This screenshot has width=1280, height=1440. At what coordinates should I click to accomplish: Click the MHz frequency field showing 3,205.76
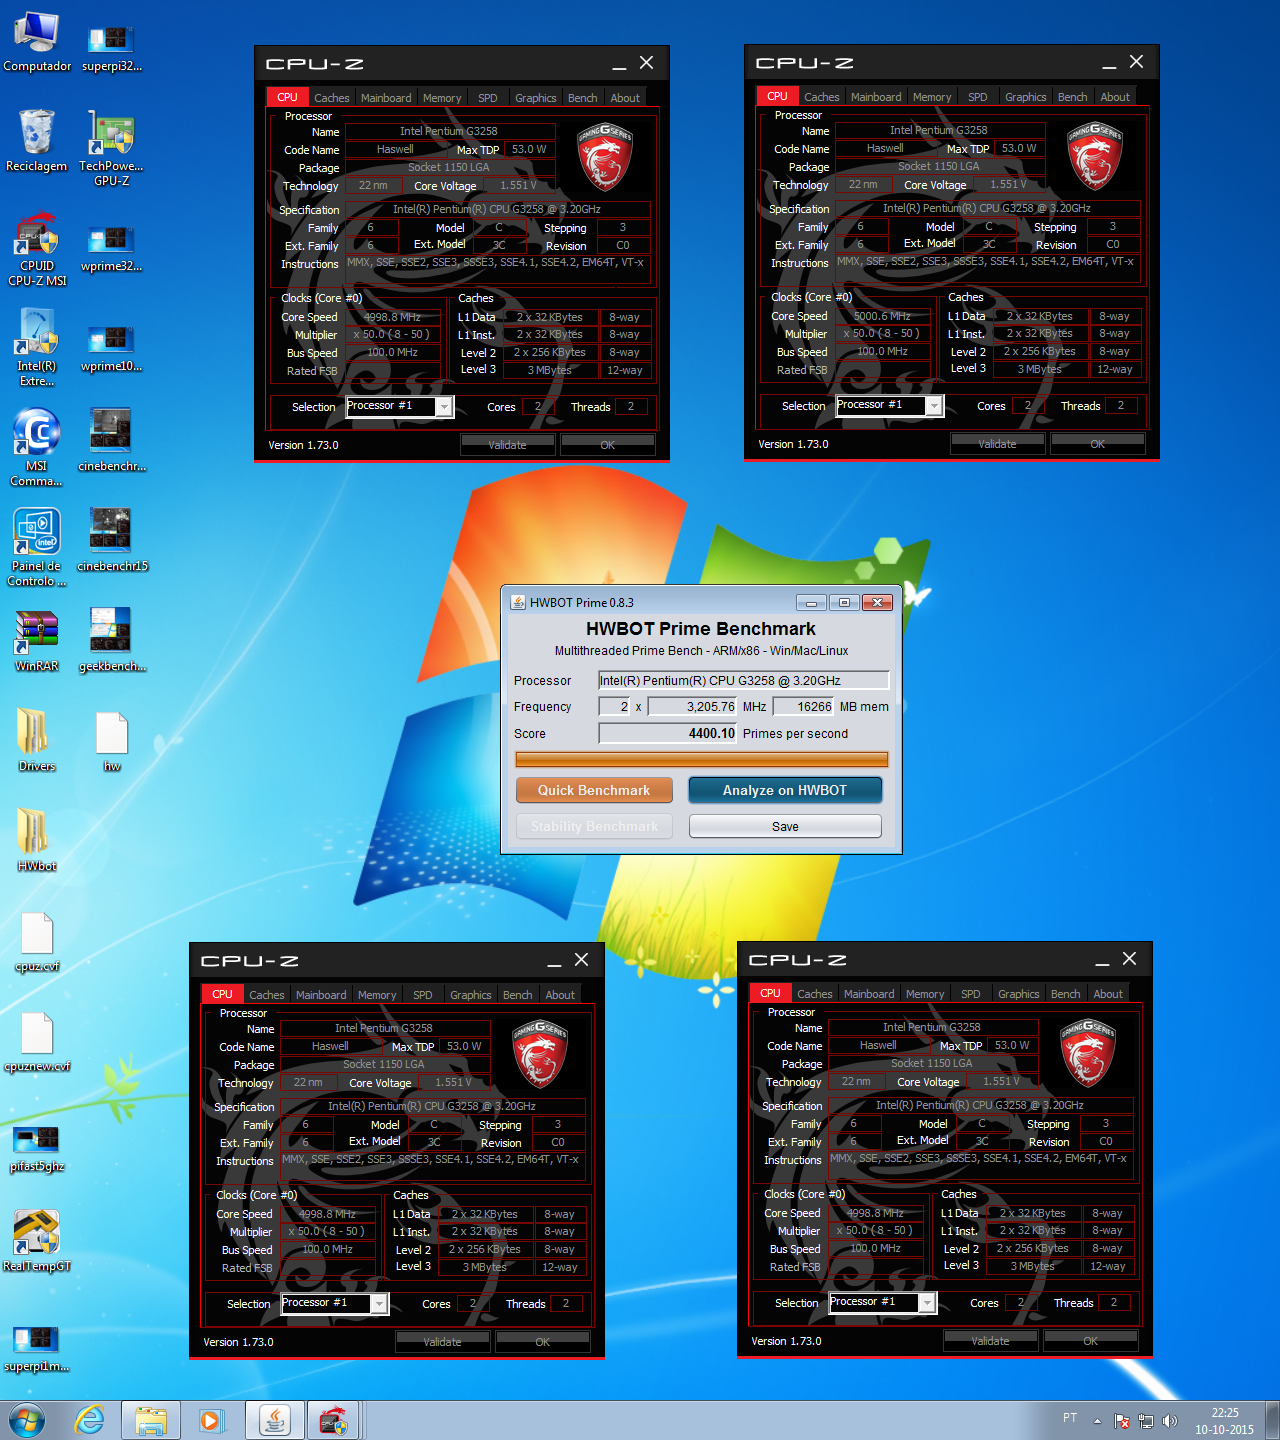(x=693, y=706)
